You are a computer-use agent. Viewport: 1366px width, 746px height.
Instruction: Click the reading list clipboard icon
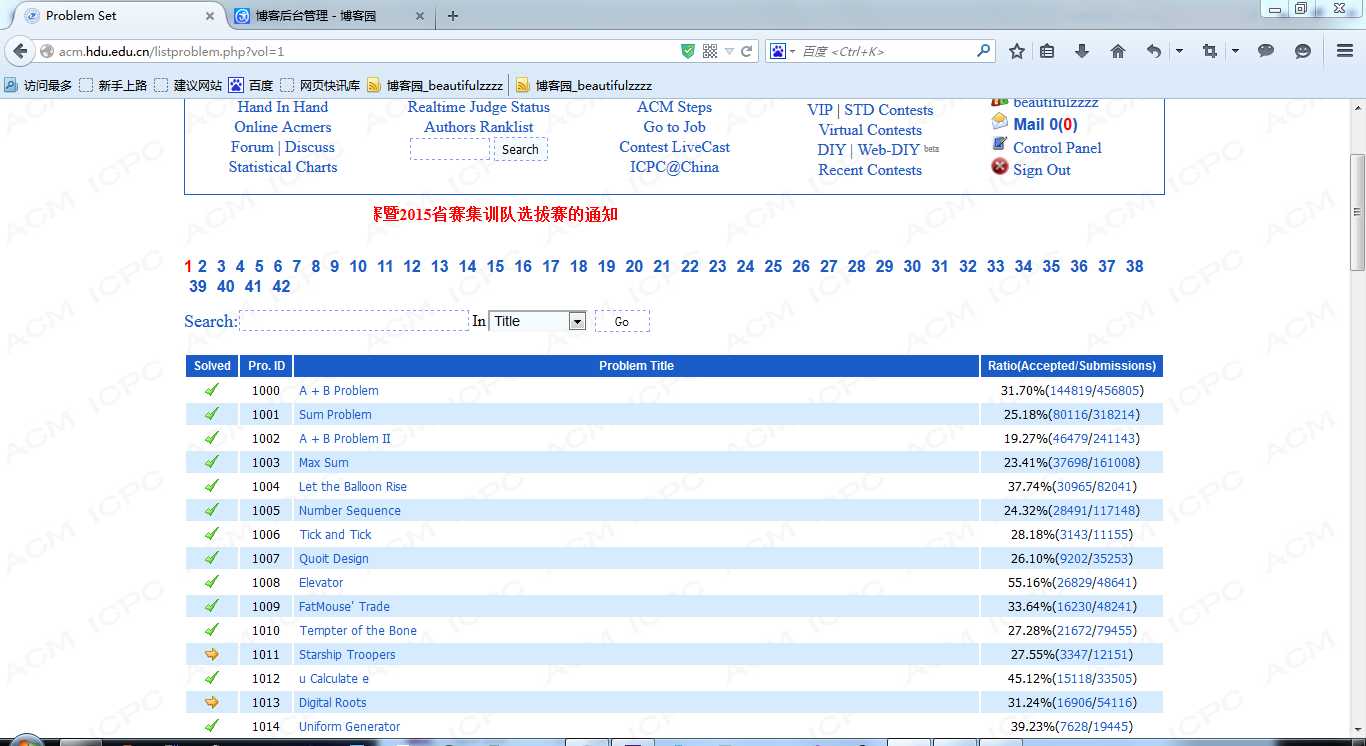click(x=1047, y=51)
